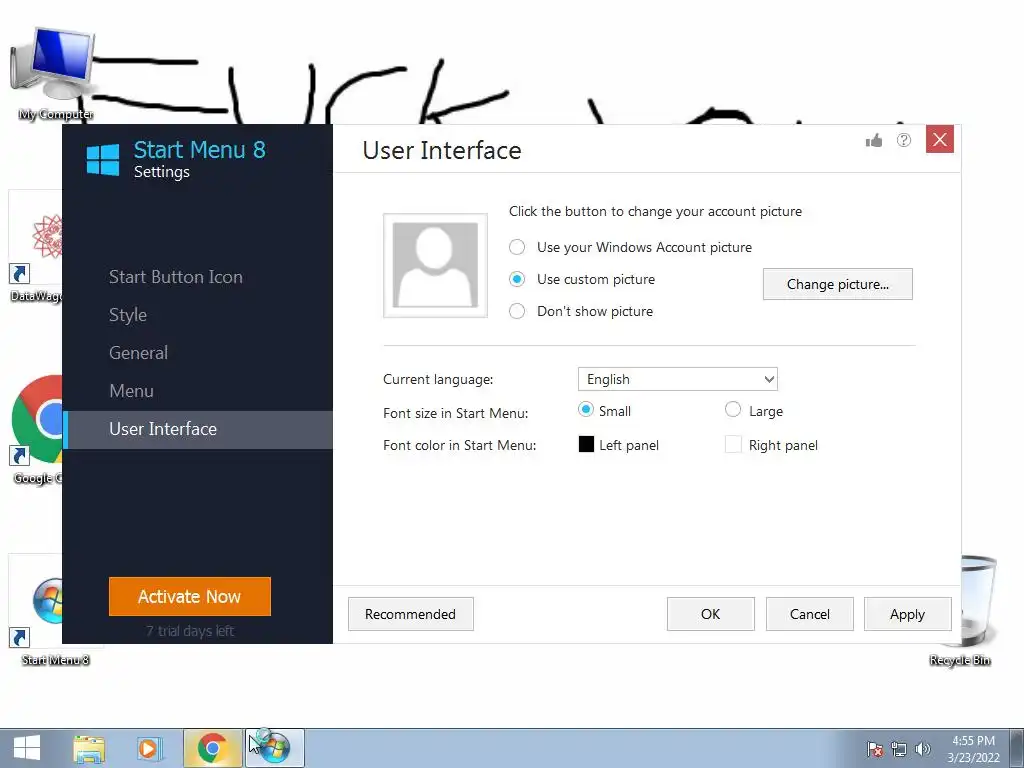This screenshot has height=768, width=1024.
Task: Open the media player taskbar icon
Action: [149, 748]
